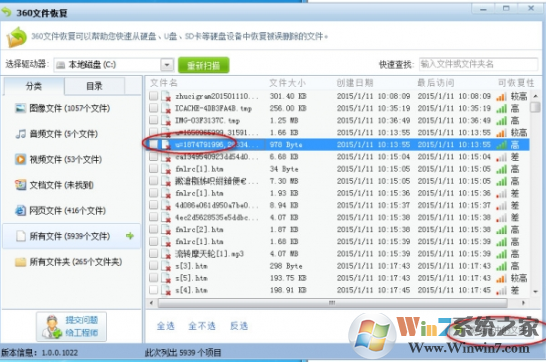Image resolution: width=546 pixels, height=362 pixels.
Task: Check the box for IMG-03F3137C.tmp
Action: [x=154, y=120]
